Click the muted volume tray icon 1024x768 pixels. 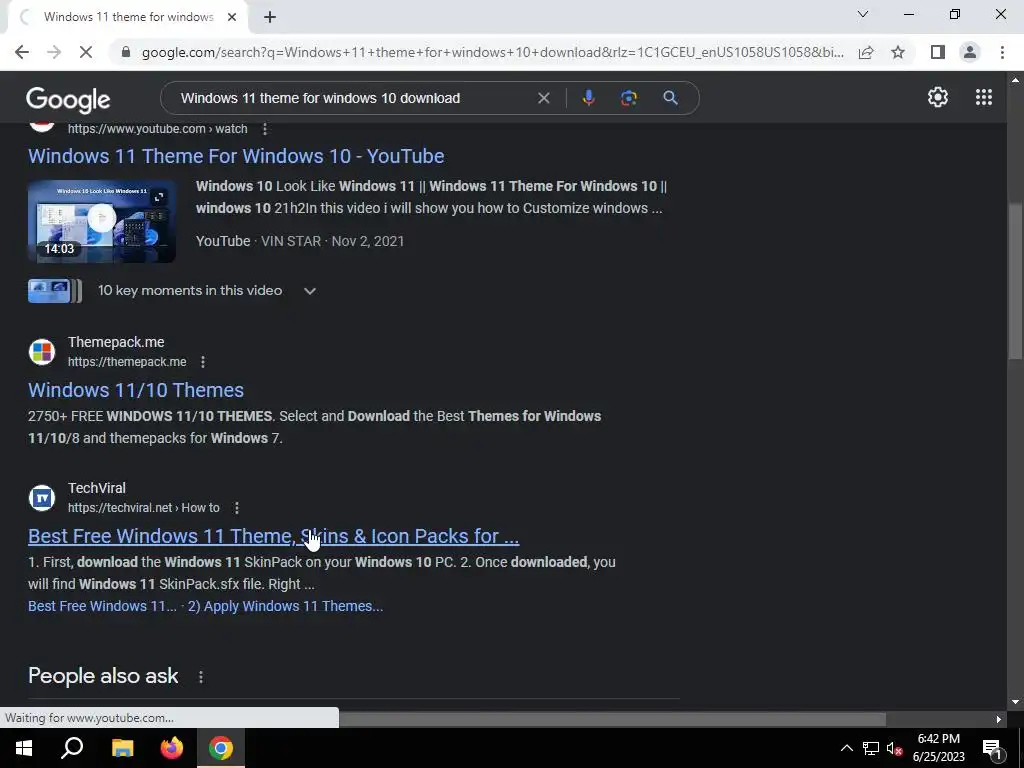tap(895, 748)
